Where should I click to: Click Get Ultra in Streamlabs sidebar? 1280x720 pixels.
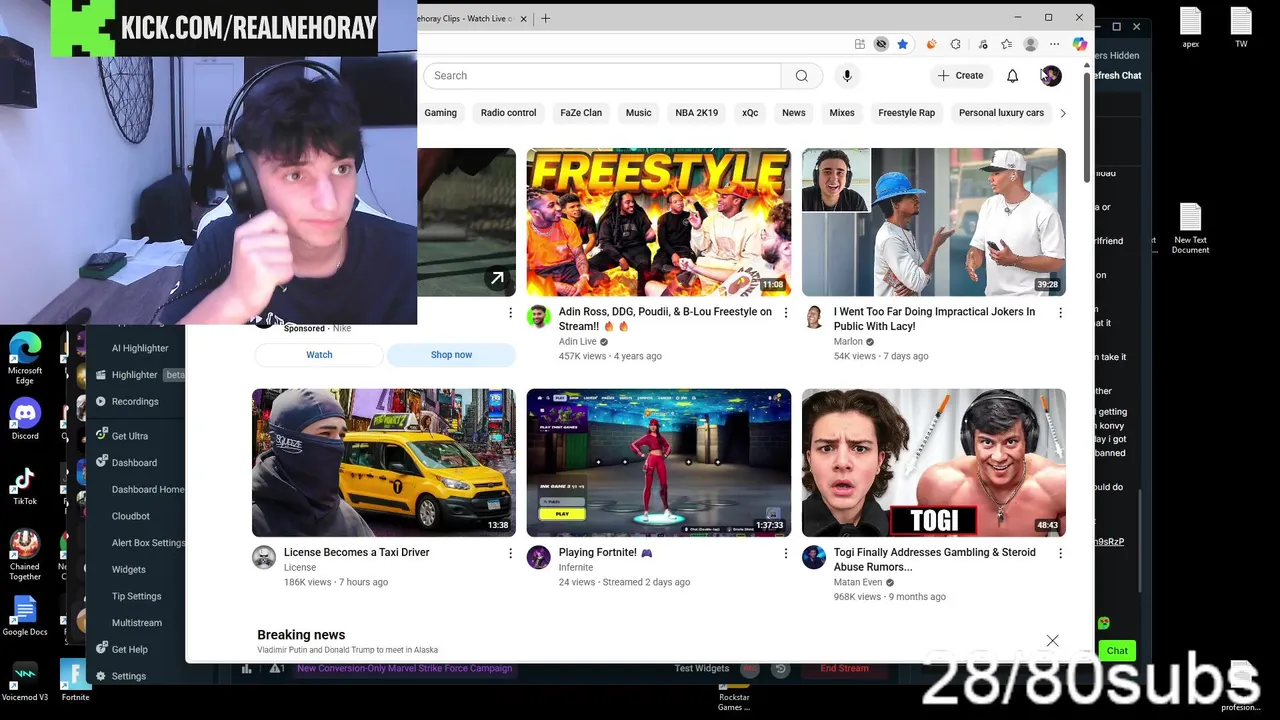tap(130, 436)
